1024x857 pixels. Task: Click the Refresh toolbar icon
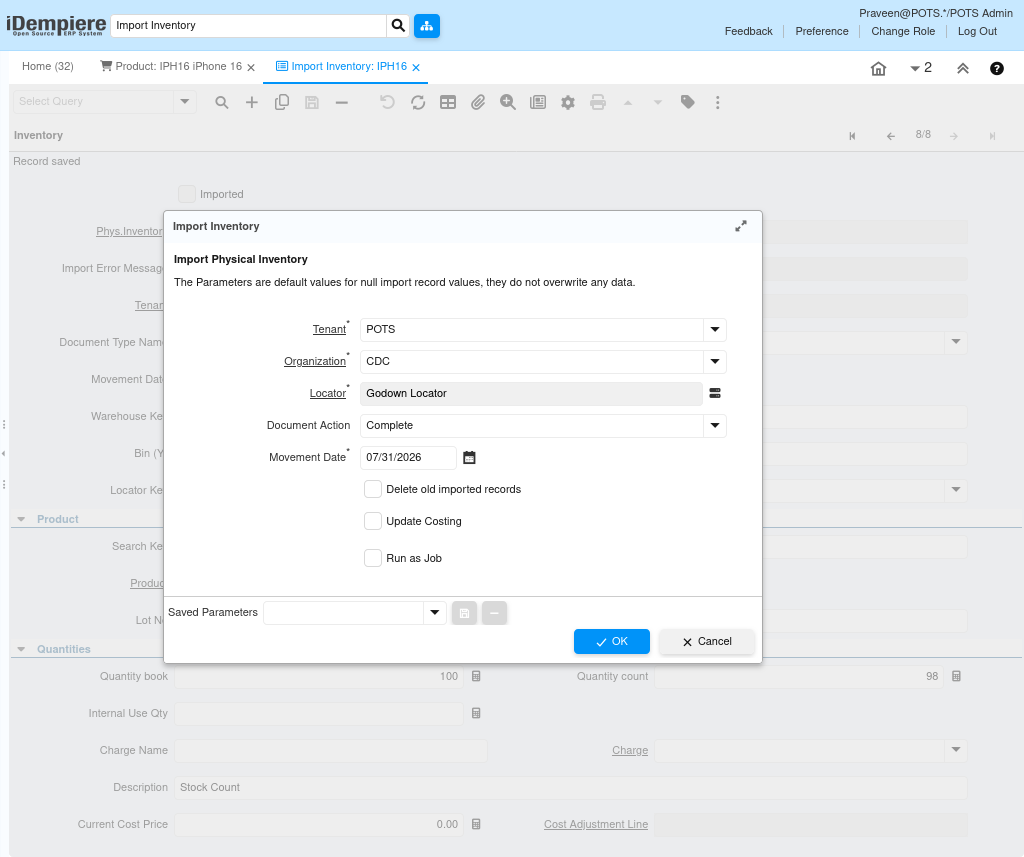(418, 103)
